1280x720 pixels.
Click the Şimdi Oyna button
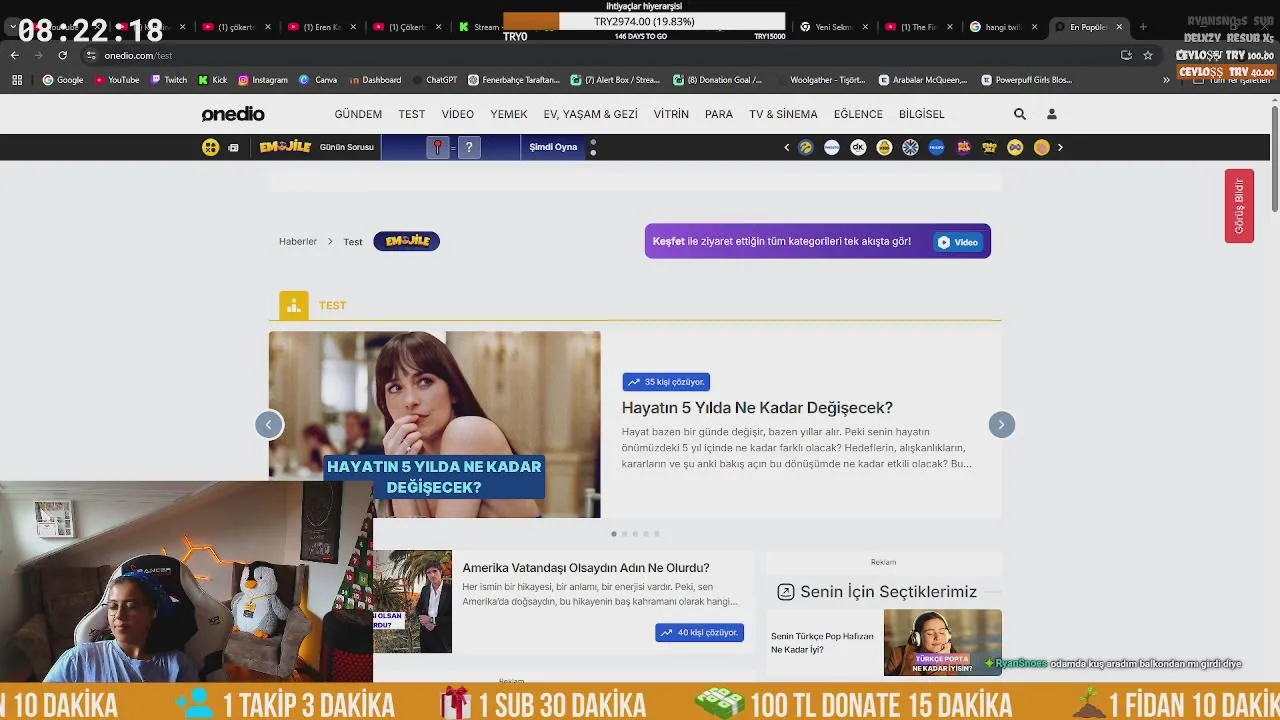[553, 147]
